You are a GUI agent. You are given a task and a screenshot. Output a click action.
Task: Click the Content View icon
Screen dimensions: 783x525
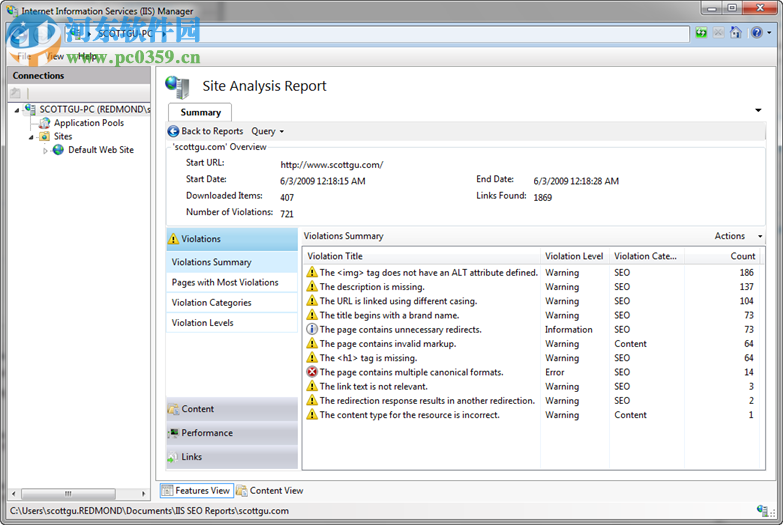coord(242,491)
